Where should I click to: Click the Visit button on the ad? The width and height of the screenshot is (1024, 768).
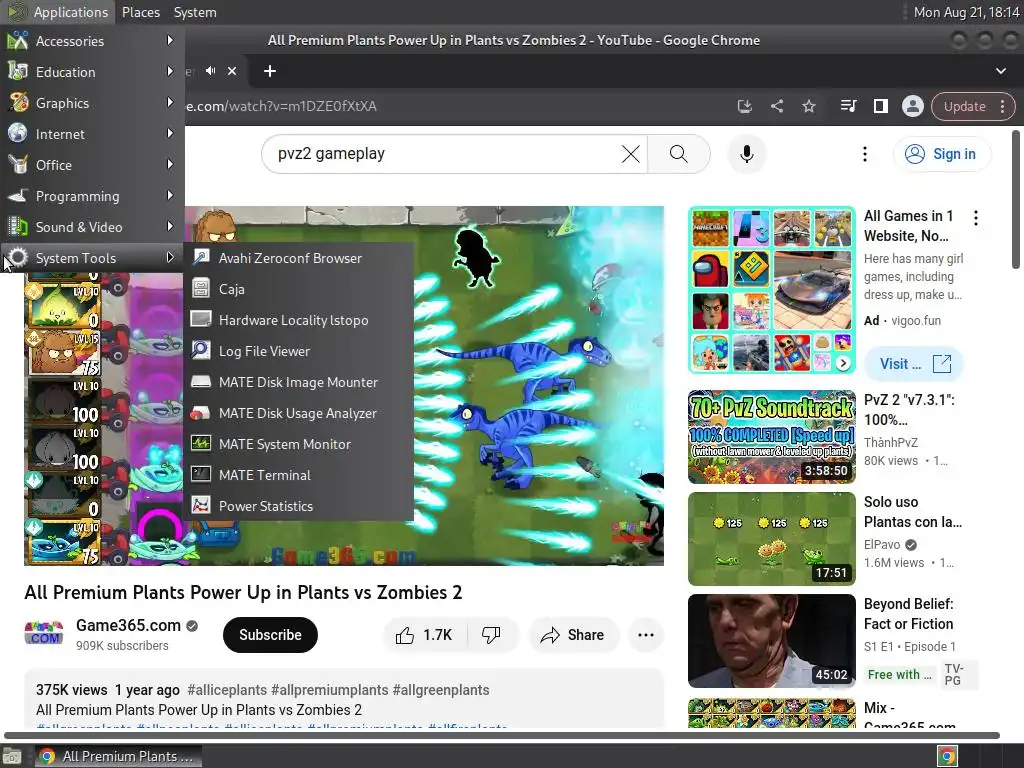tap(913, 364)
